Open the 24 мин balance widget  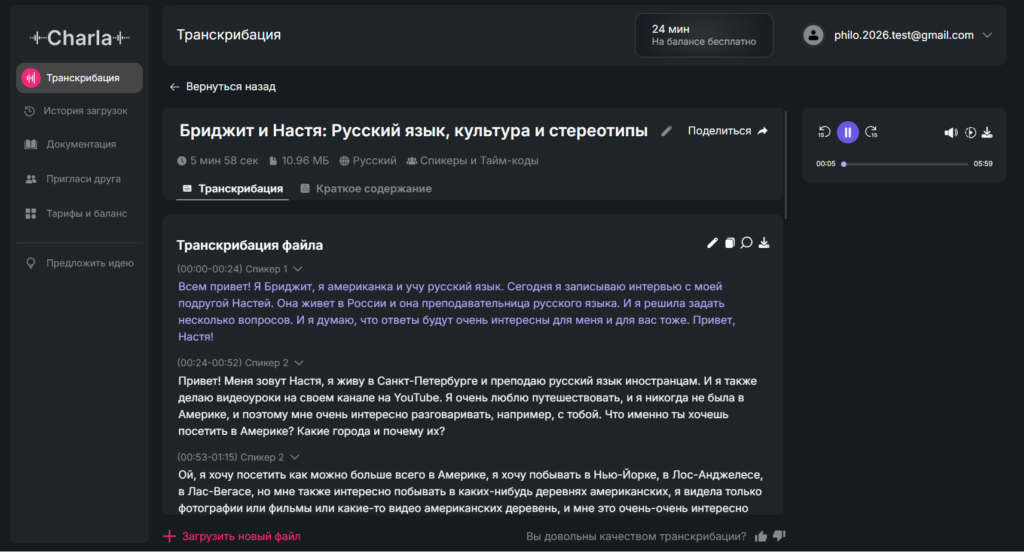click(x=703, y=35)
